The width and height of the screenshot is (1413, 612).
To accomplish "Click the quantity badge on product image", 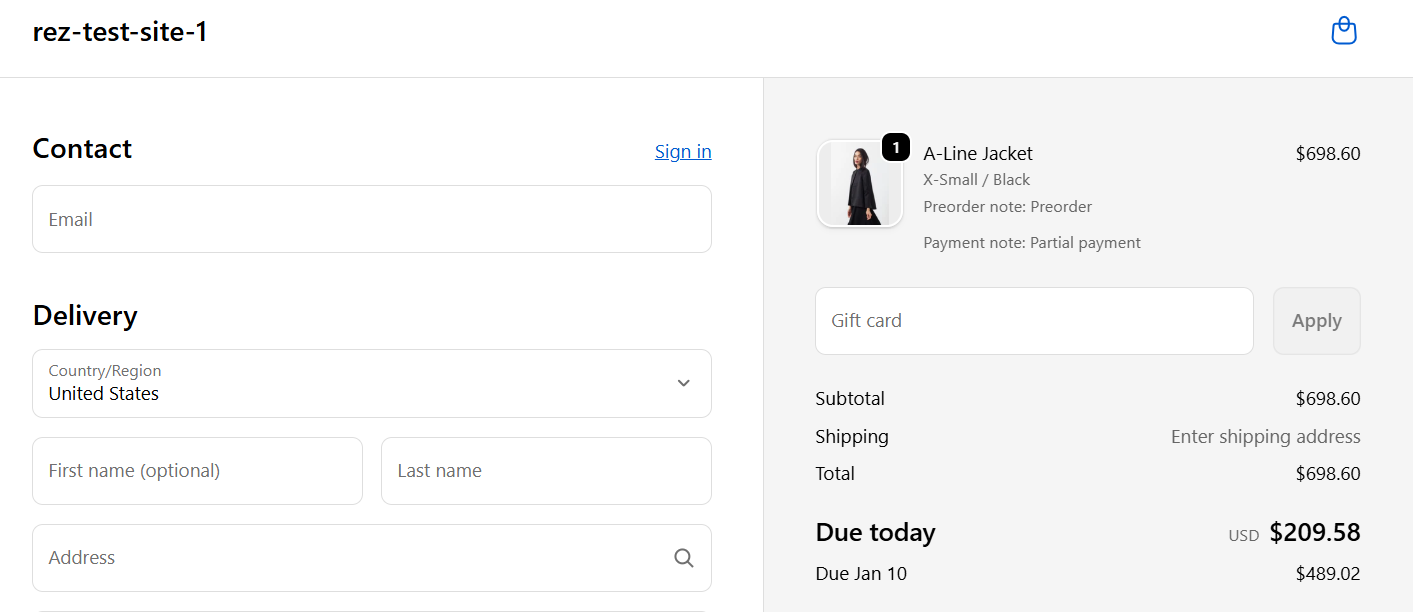I will coord(896,148).
